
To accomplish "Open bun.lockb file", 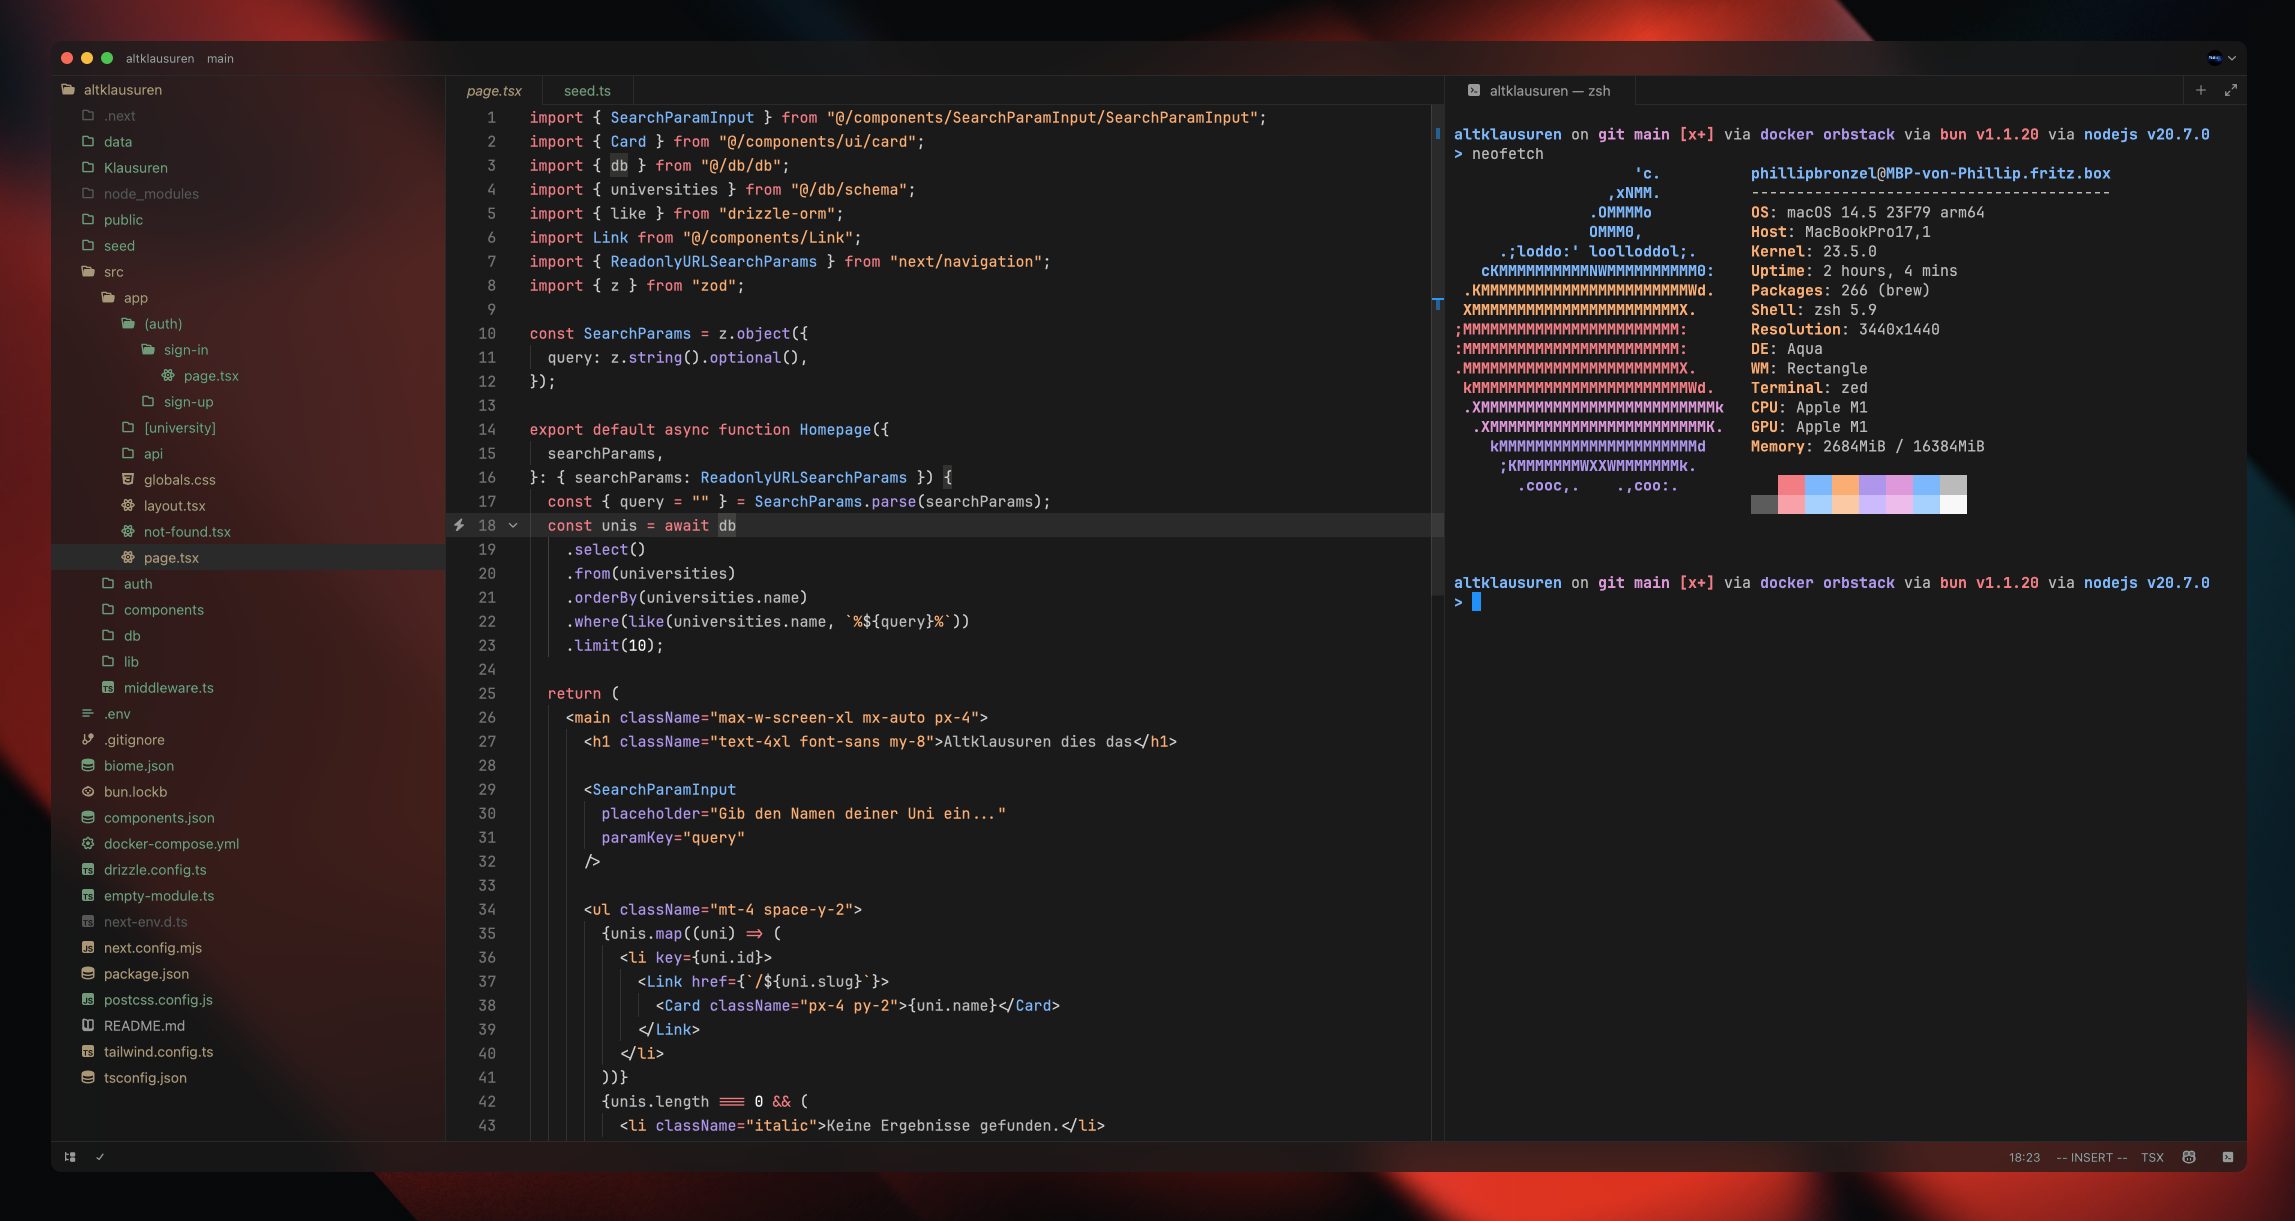I will tap(248, 791).
